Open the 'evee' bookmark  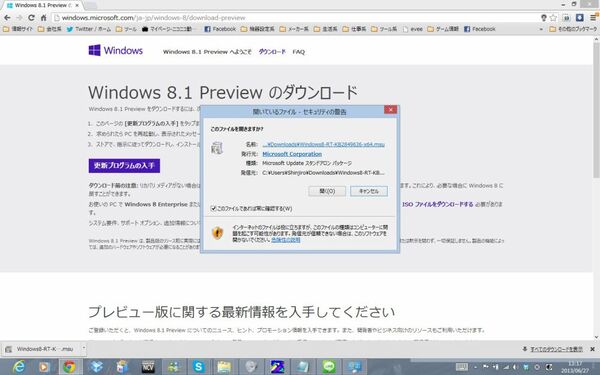pos(413,29)
